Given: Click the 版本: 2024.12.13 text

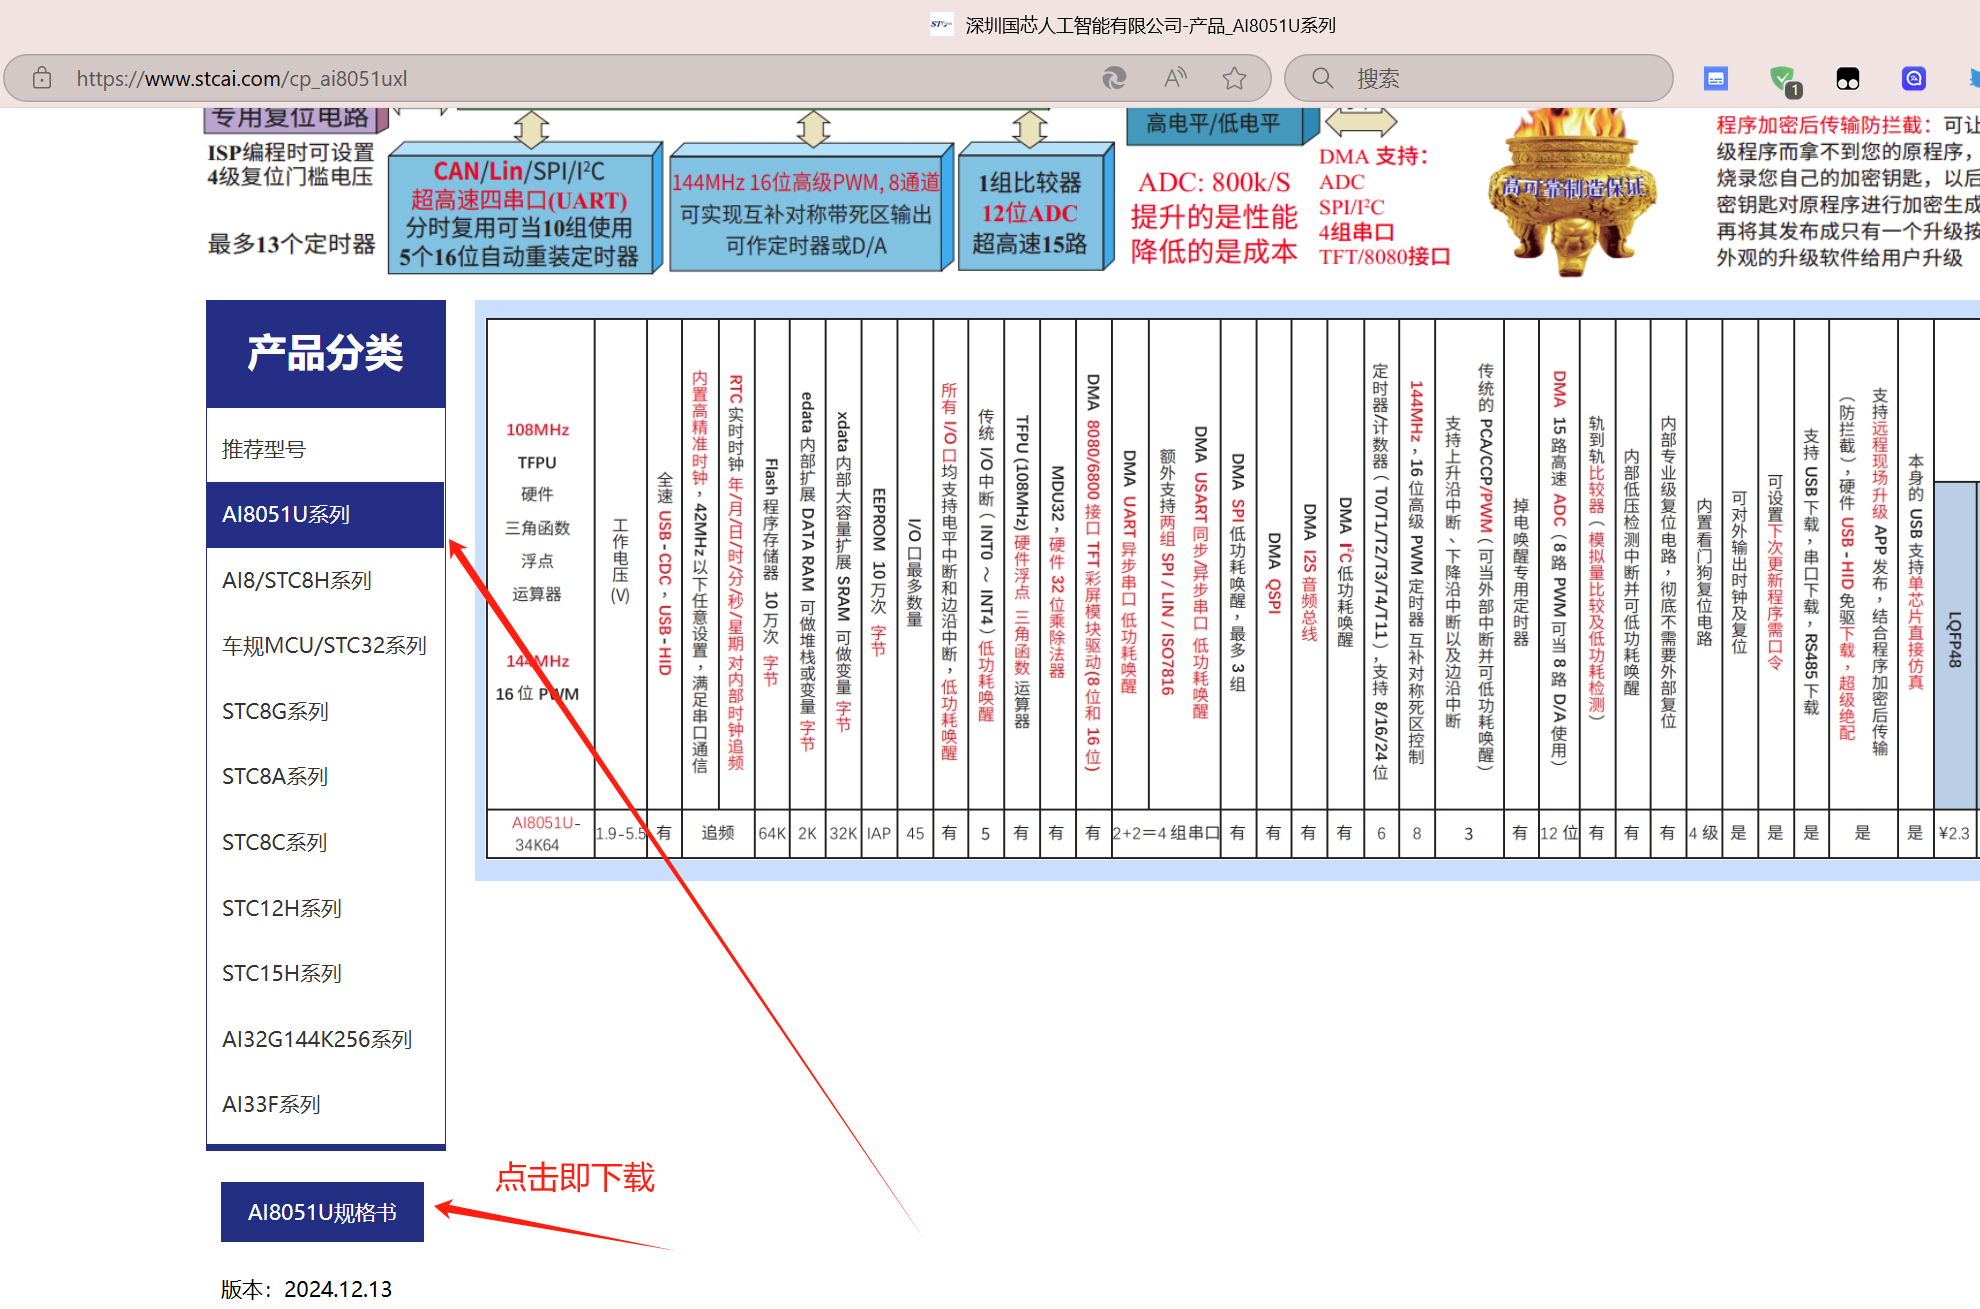Looking at the screenshot, I should [306, 1289].
